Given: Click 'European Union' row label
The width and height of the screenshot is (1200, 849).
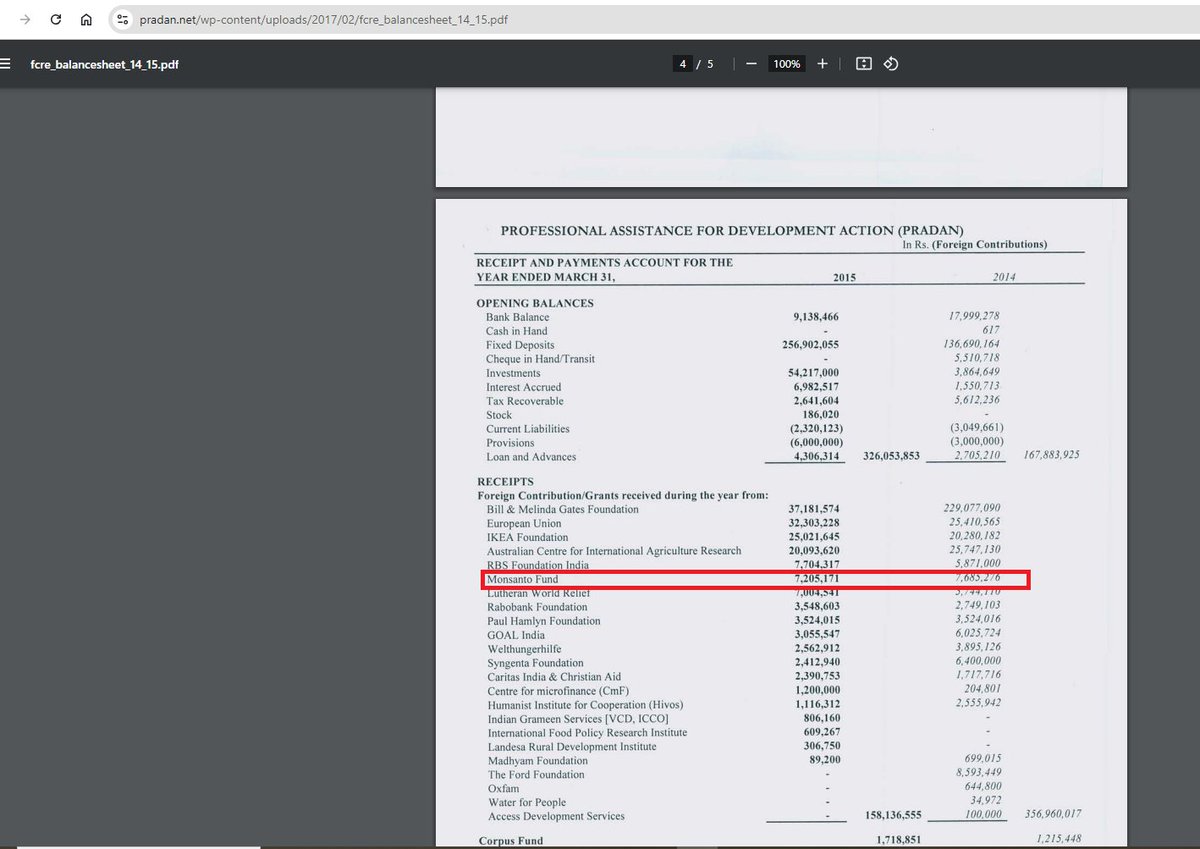Looking at the screenshot, I should tap(523, 523).
